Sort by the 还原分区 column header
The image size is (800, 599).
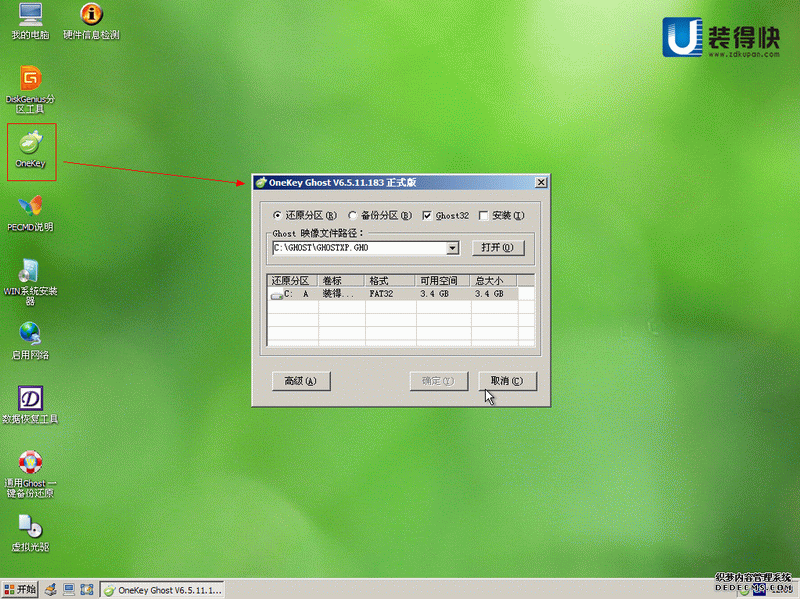[292, 281]
